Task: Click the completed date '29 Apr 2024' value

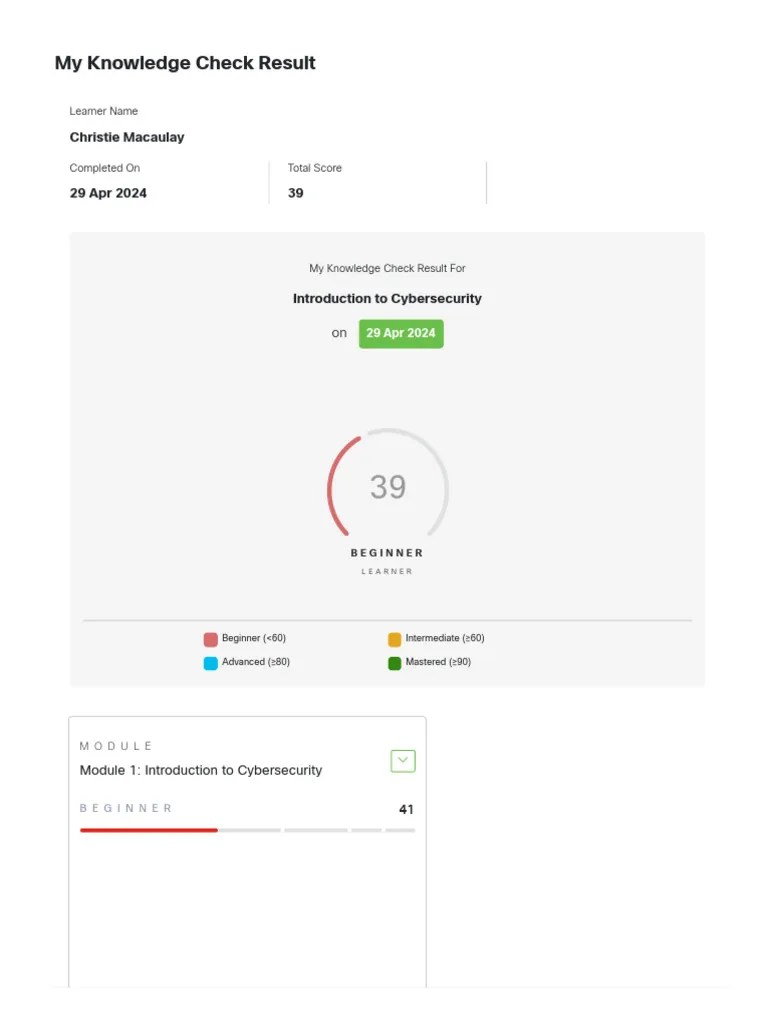Action: click(x=108, y=193)
